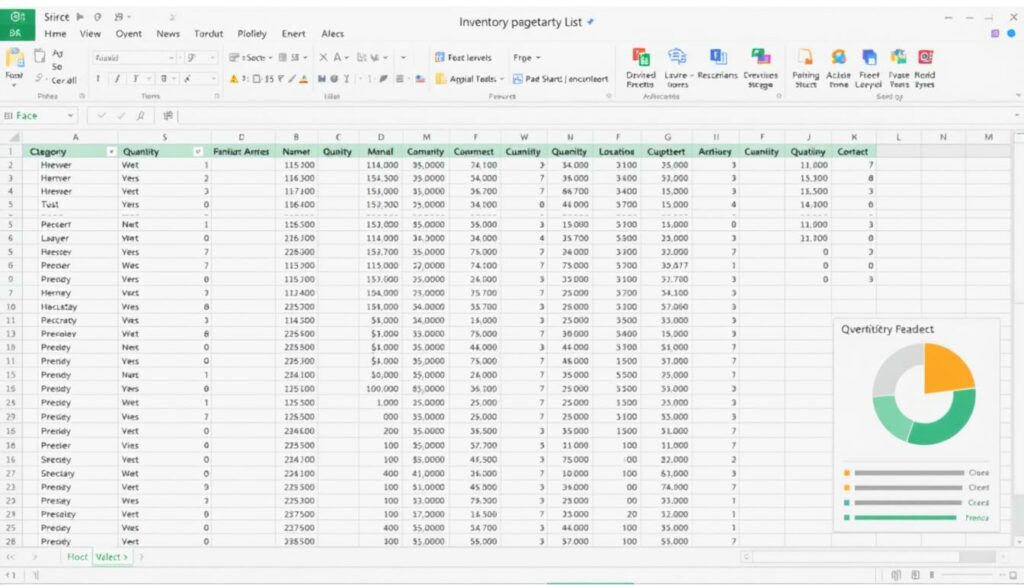The image size is (1024, 585).
Task: Click the insert function fx icon
Action: [x=140, y=116]
